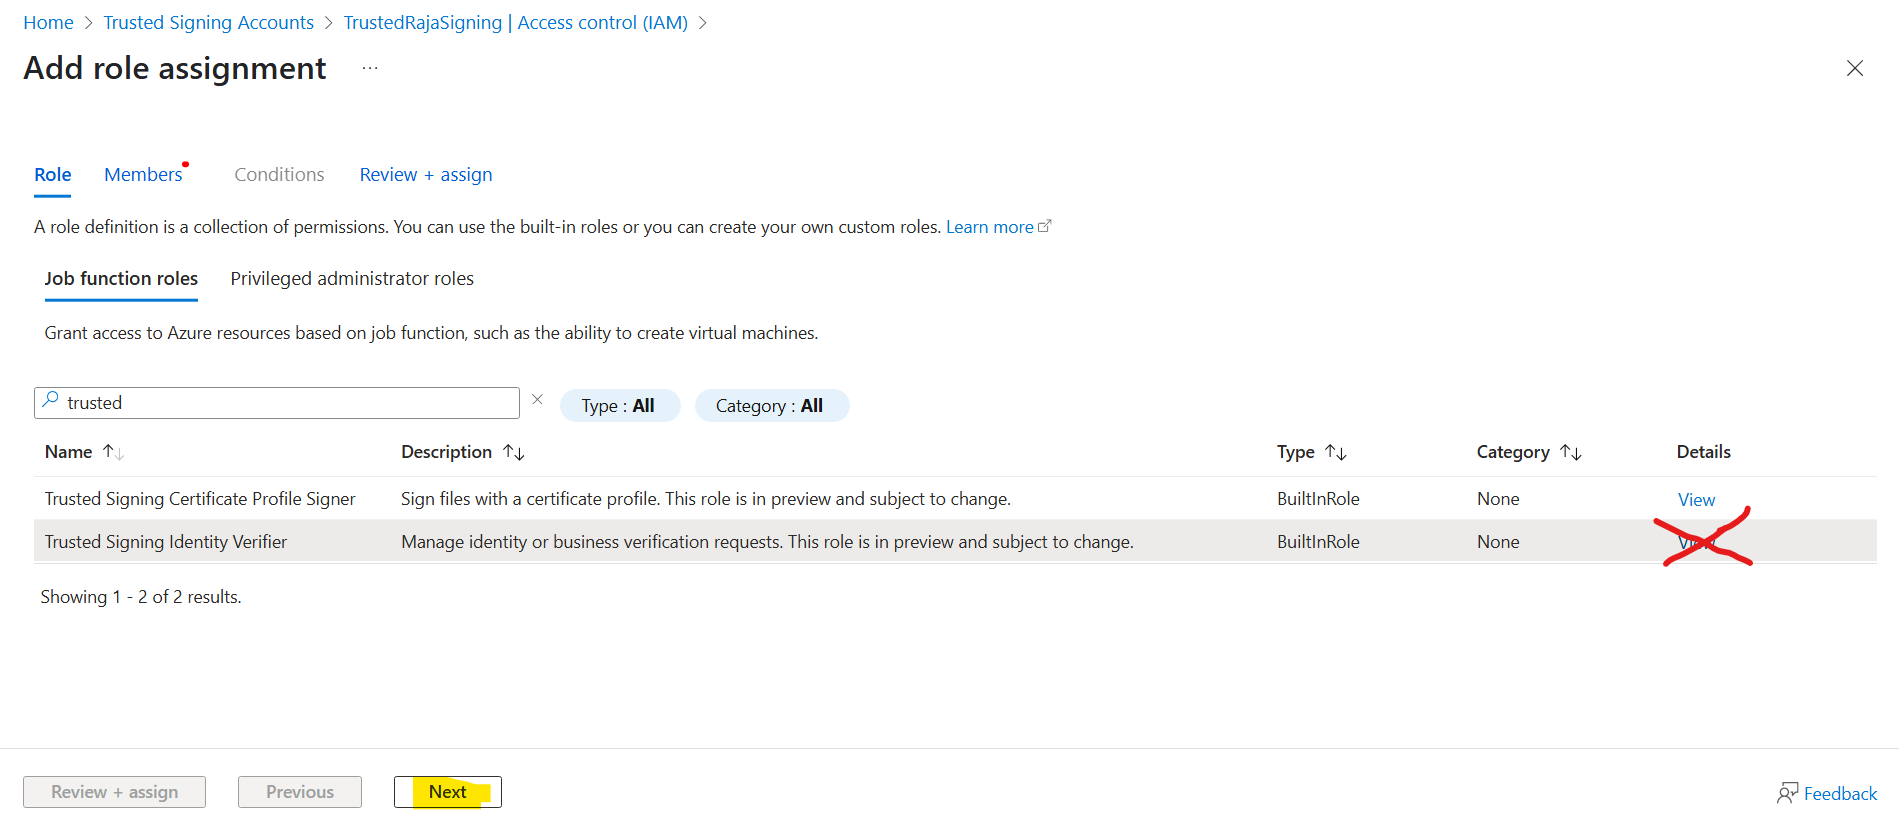The height and width of the screenshot is (823, 1899).
Task: Switch to the Role tab
Action: [53, 175]
